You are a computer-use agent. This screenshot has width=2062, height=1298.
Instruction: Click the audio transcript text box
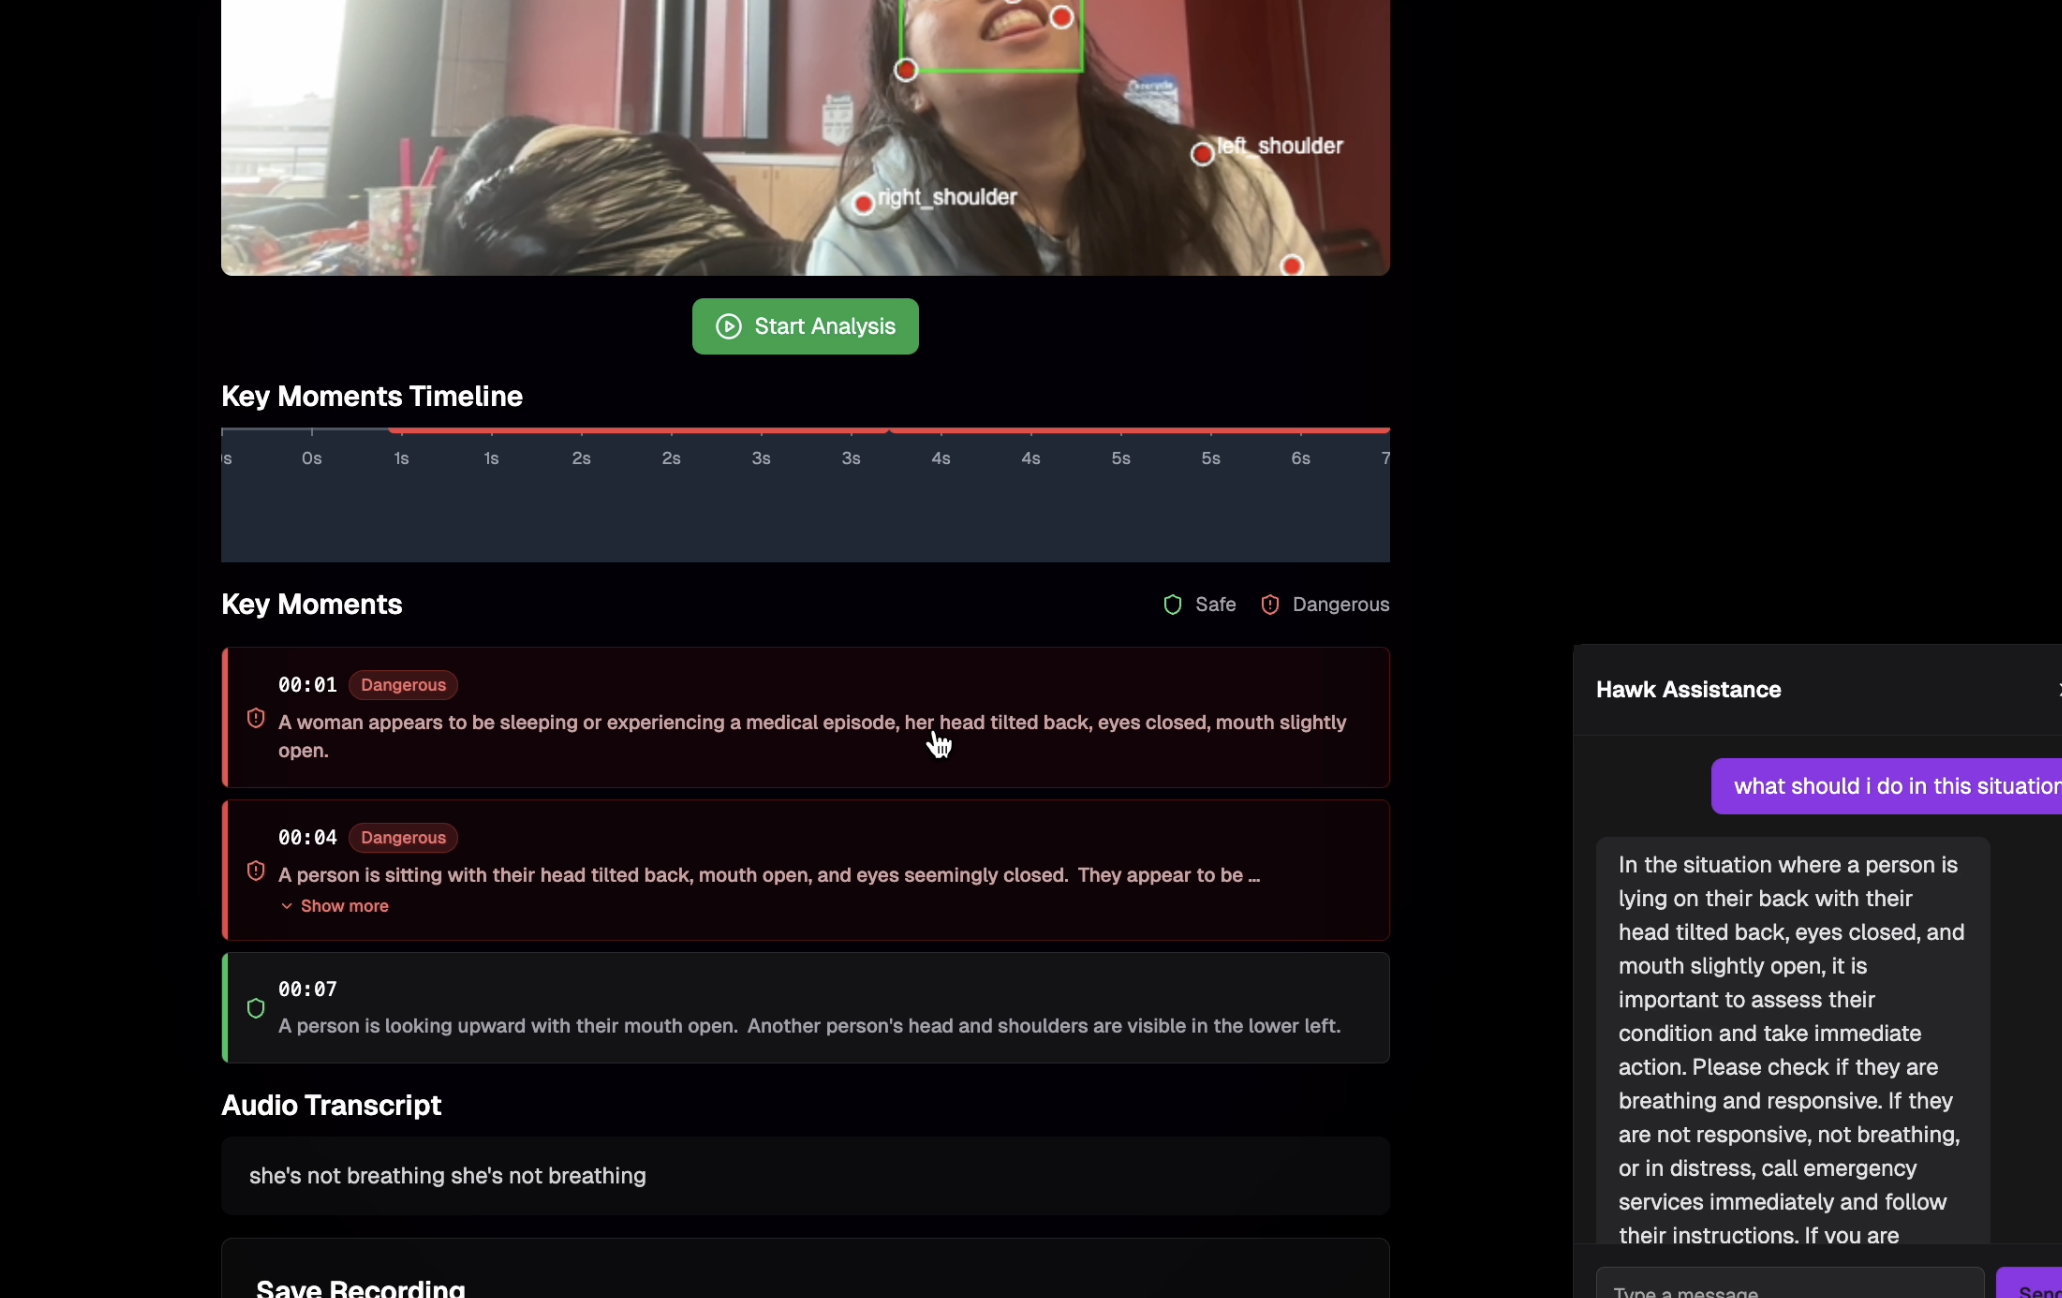click(805, 1176)
